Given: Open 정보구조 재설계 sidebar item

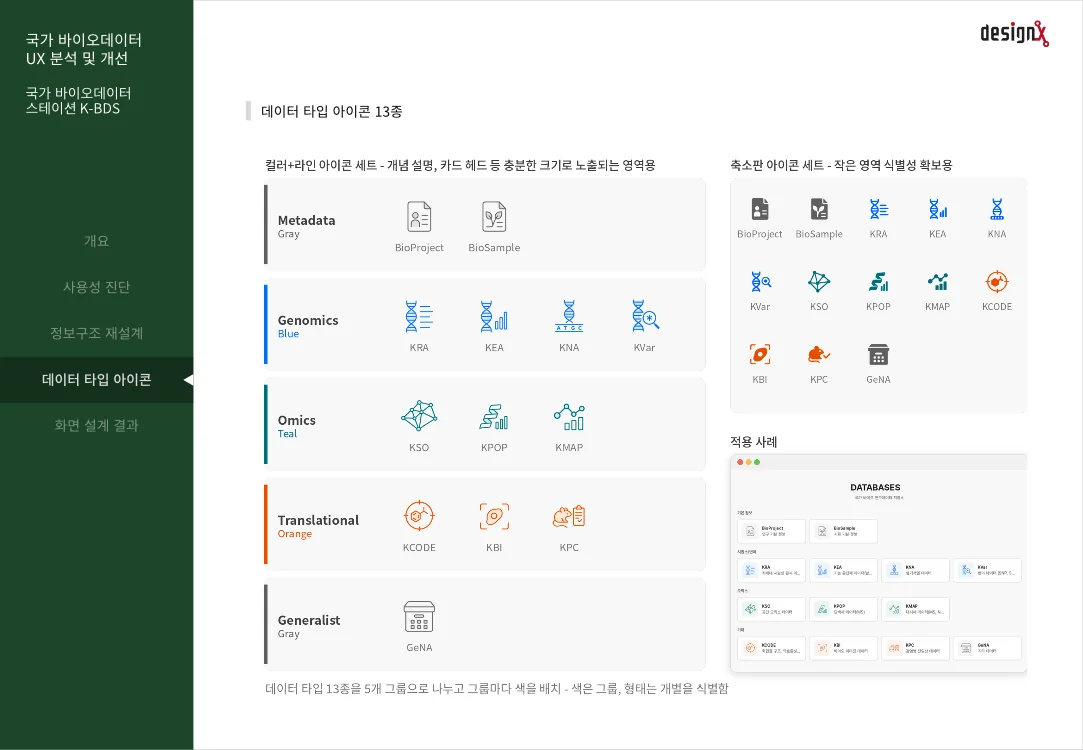Looking at the screenshot, I should 97,333.
